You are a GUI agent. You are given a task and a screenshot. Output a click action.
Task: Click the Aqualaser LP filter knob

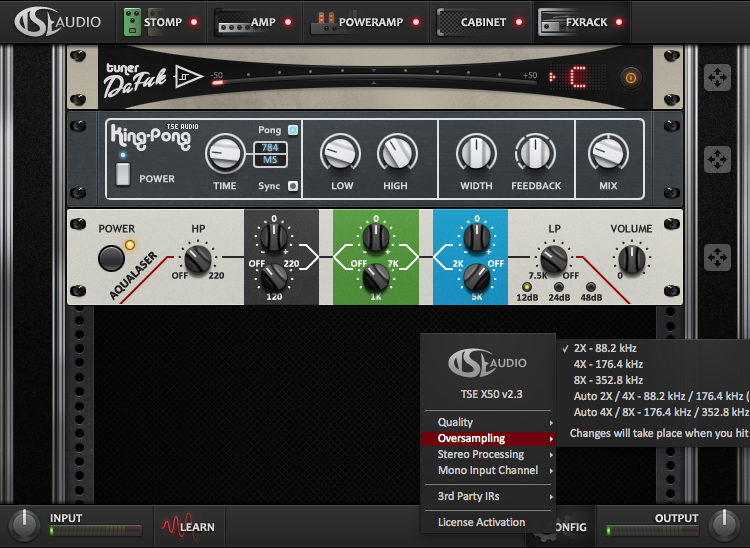554,260
